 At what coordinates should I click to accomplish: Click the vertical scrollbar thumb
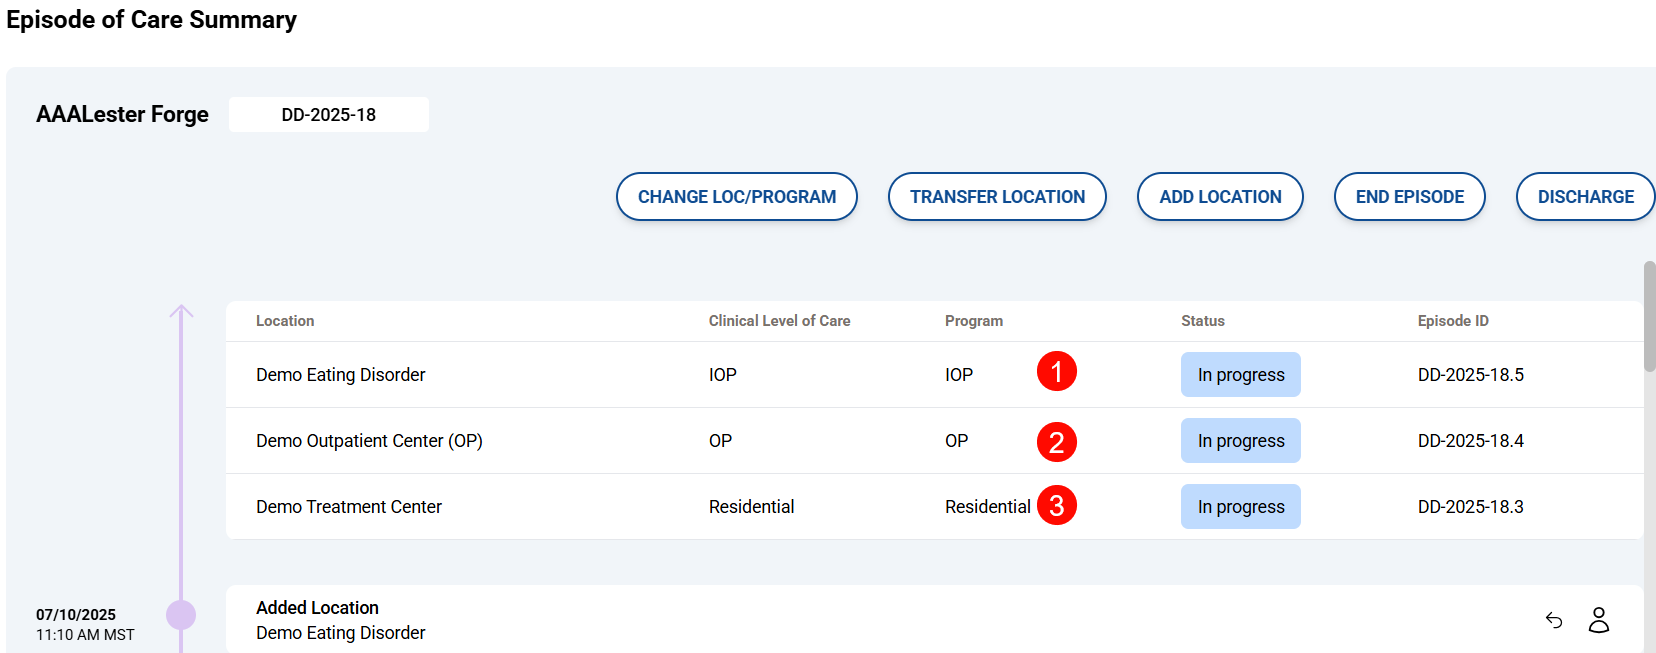tap(1649, 316)
